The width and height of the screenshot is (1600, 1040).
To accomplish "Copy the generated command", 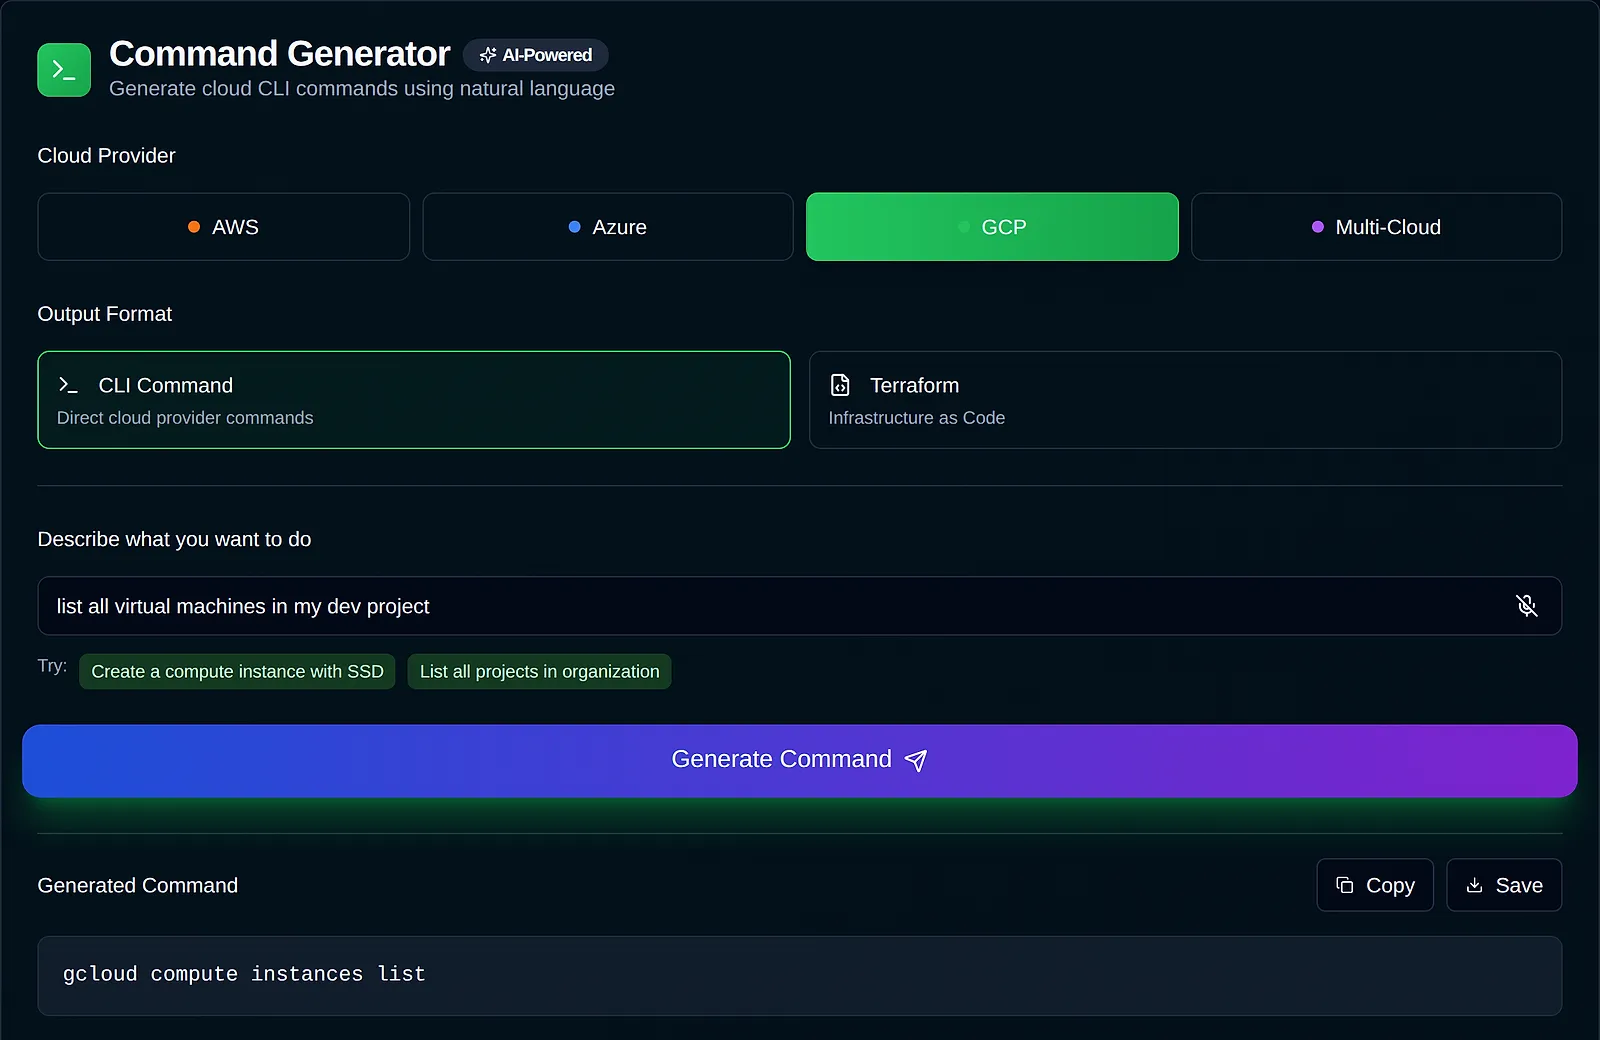I will (x=1375, y=885).
